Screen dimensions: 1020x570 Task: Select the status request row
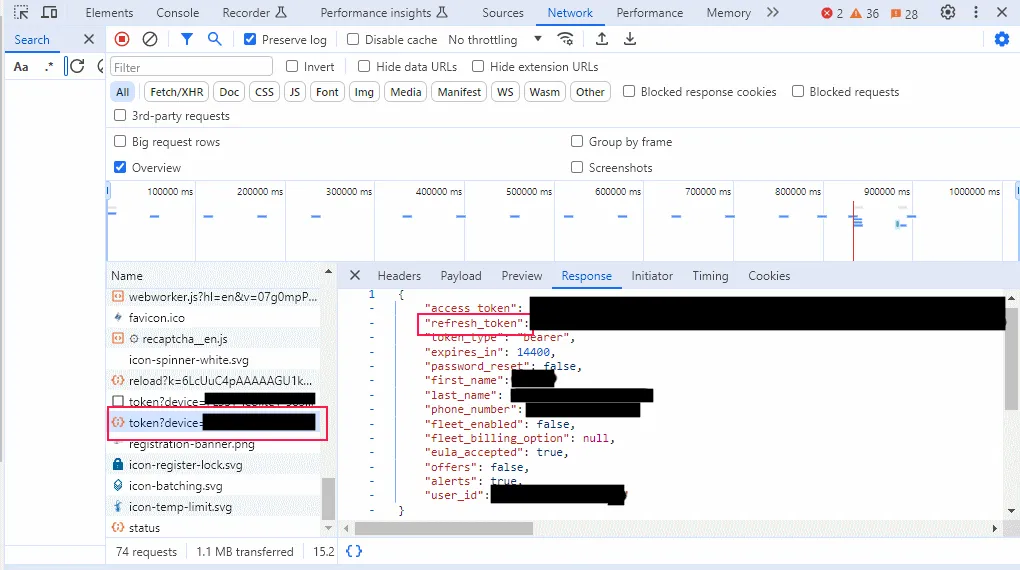click(214, 528)
